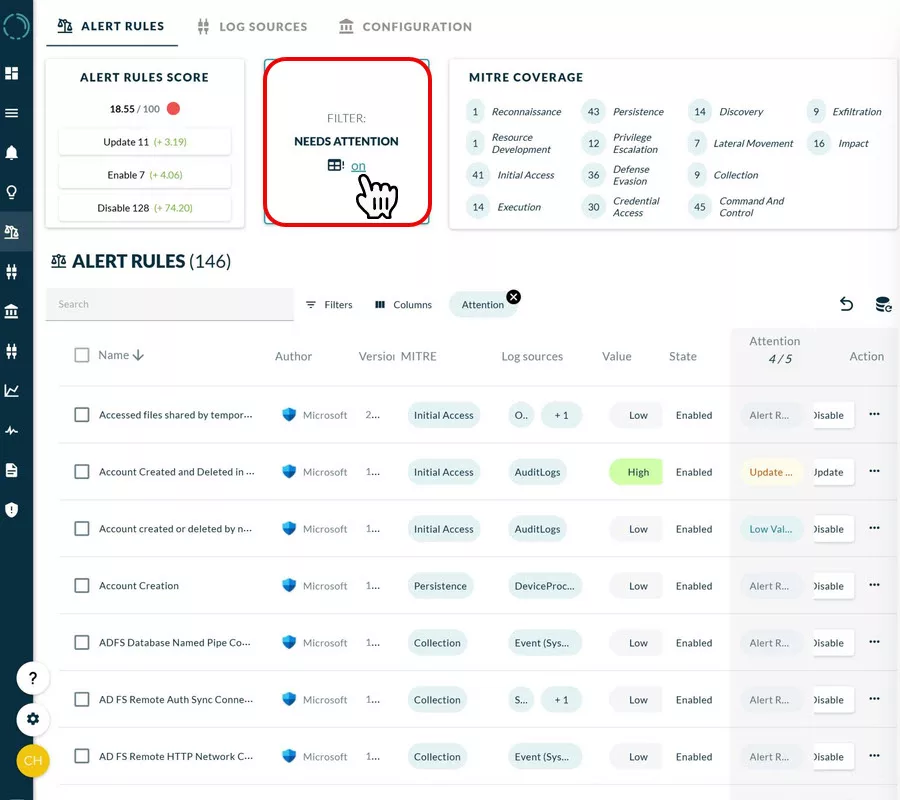Open the settings gear button

pos(33,719)
